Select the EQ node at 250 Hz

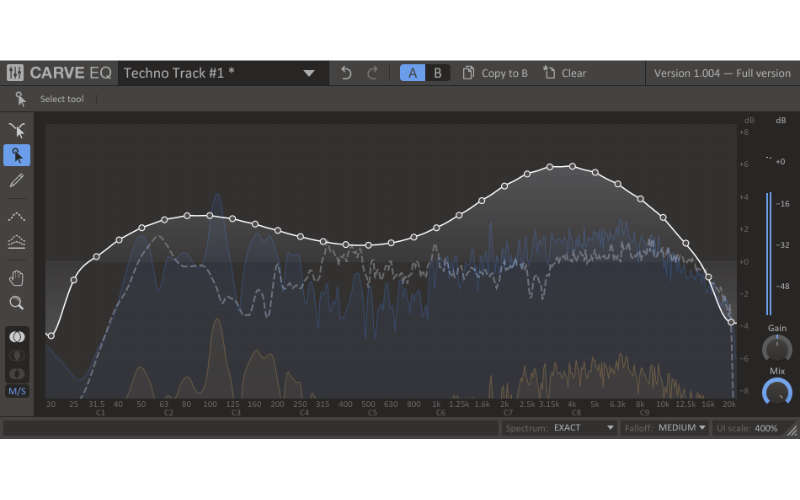(301, 237)
